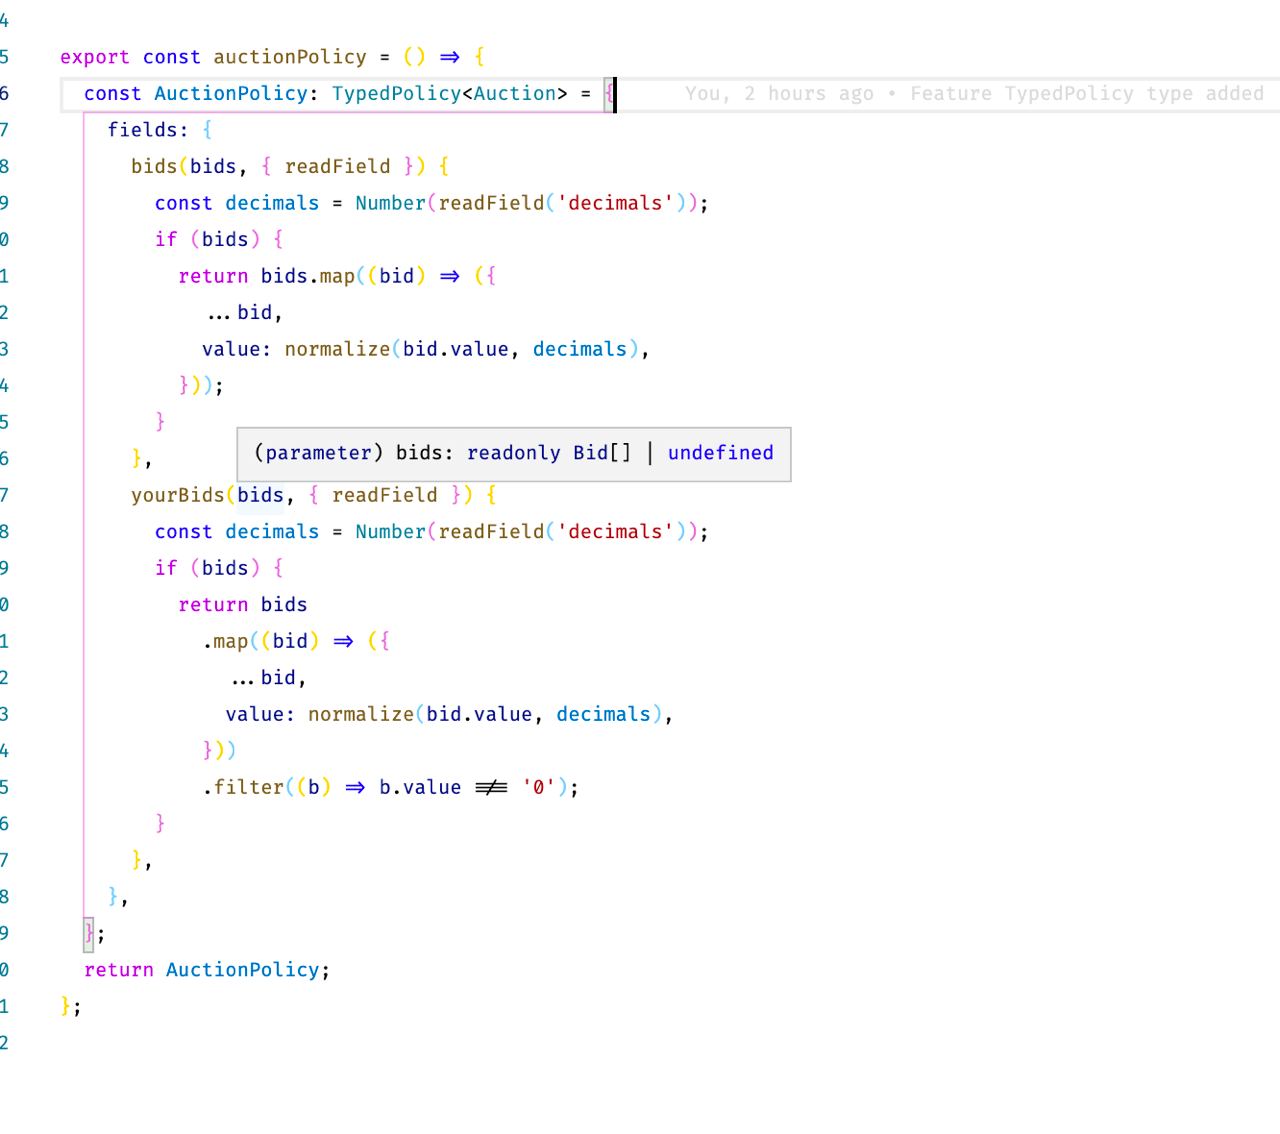Click 'return AuctionPolicy;' statement's AuctionPolicy identifier
The width and height of the screenshot is (1280, 1134).
tap(243, 970)
